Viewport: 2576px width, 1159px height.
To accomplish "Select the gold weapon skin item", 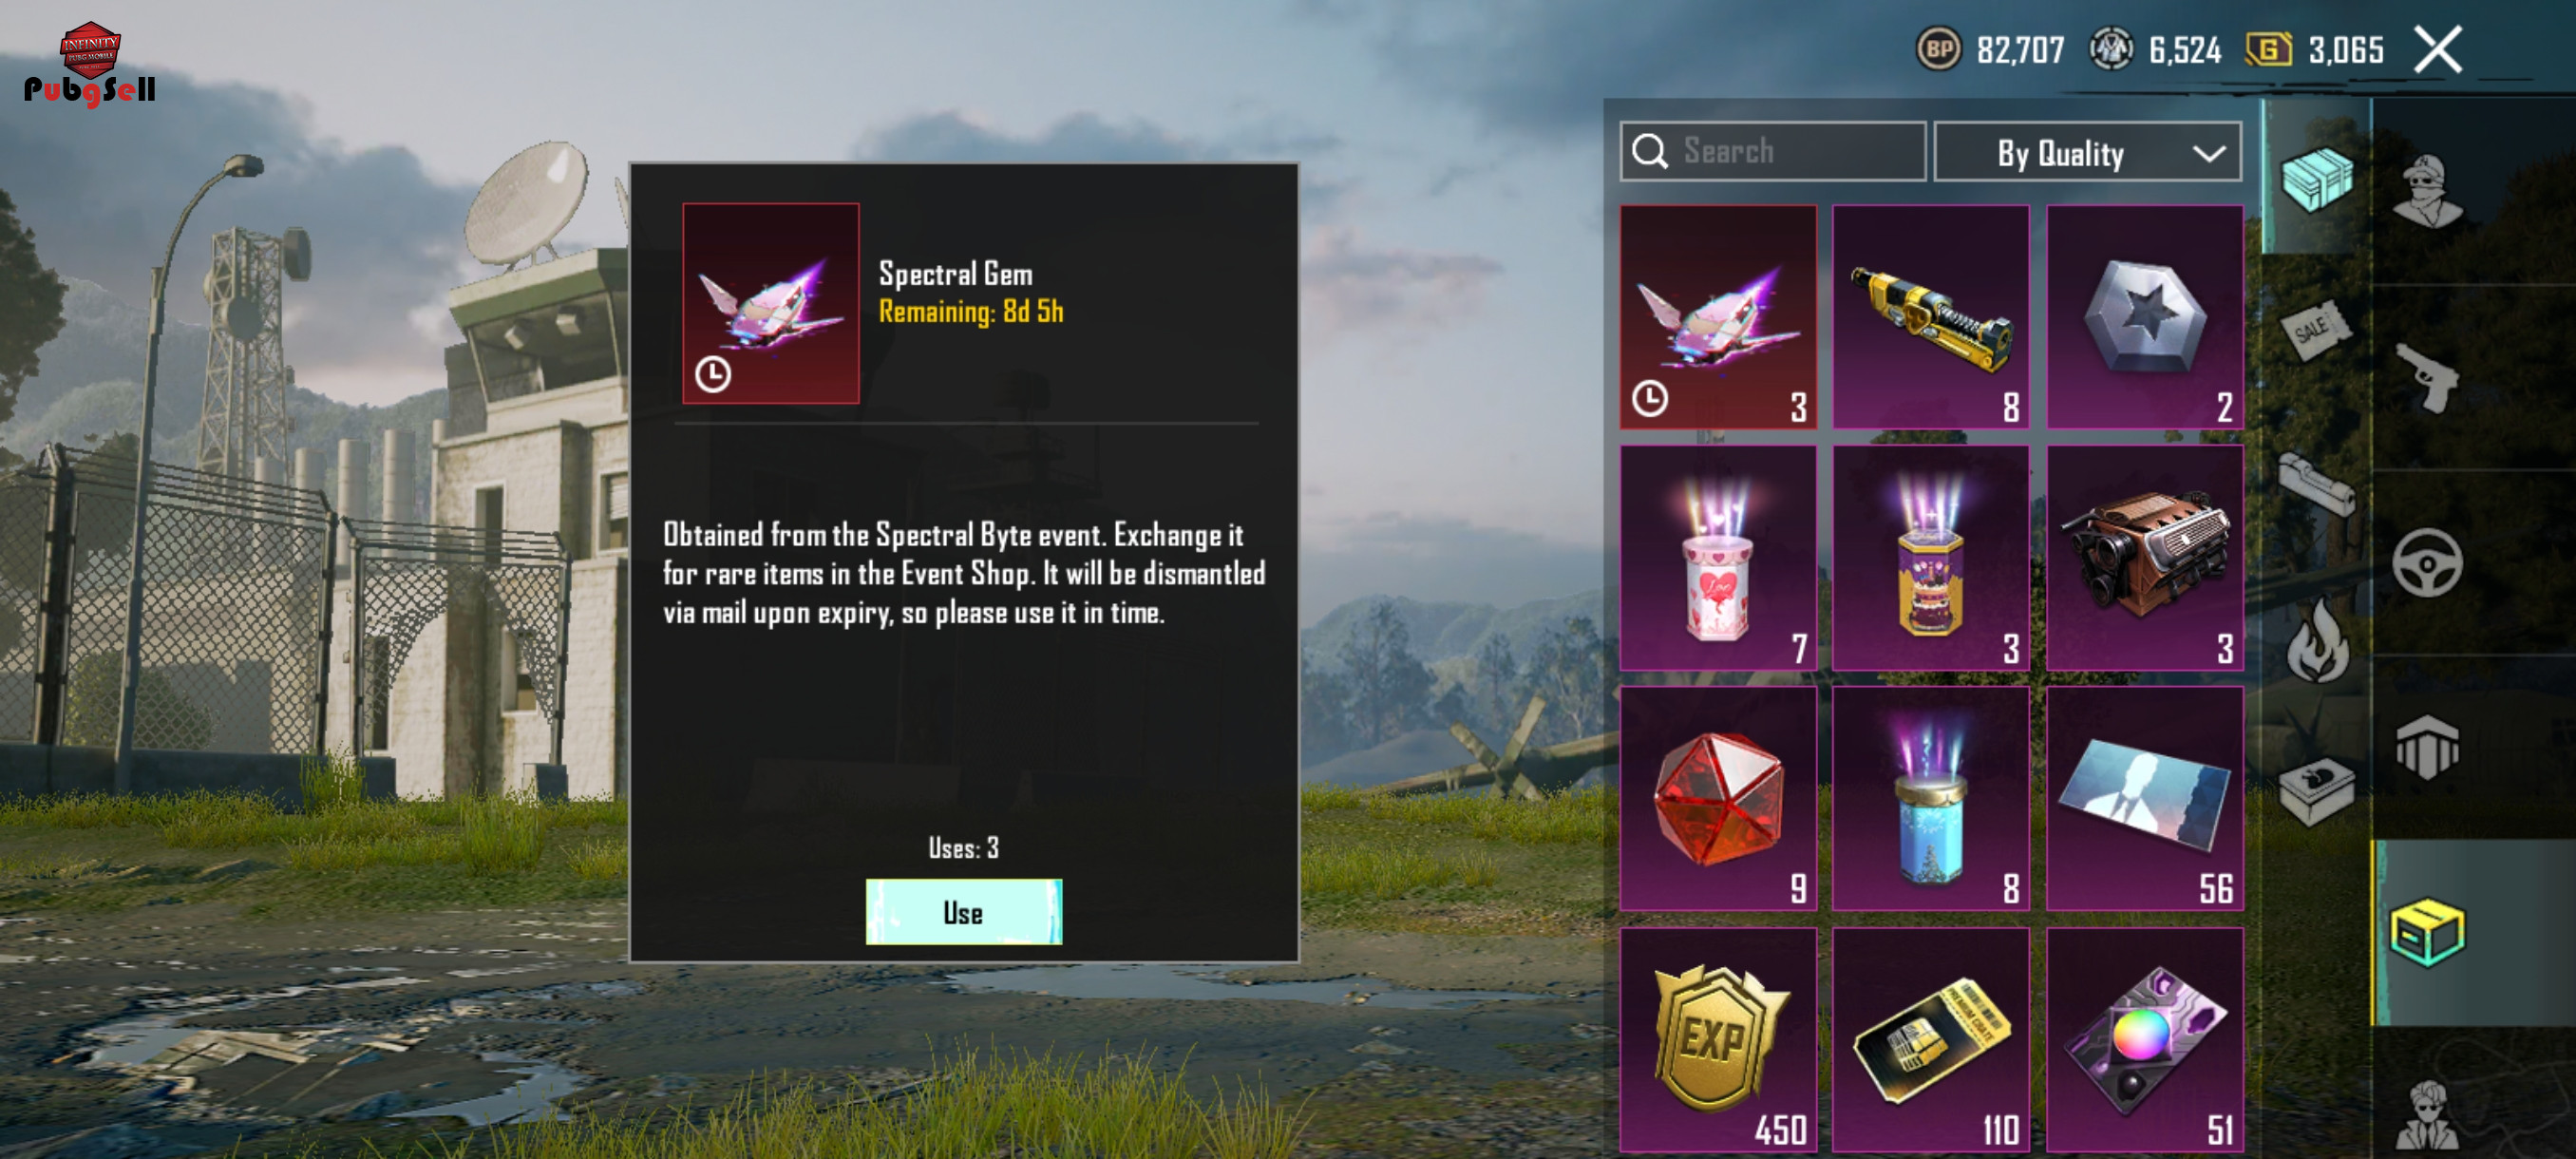I will (x=1930, y=317).
